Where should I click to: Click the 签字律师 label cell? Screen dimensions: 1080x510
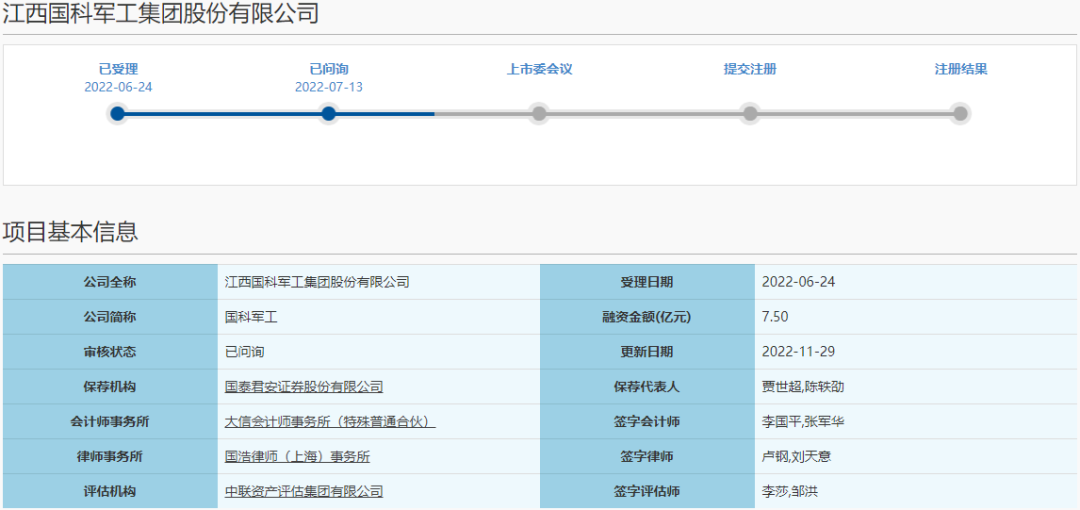(x=647, y=457)
